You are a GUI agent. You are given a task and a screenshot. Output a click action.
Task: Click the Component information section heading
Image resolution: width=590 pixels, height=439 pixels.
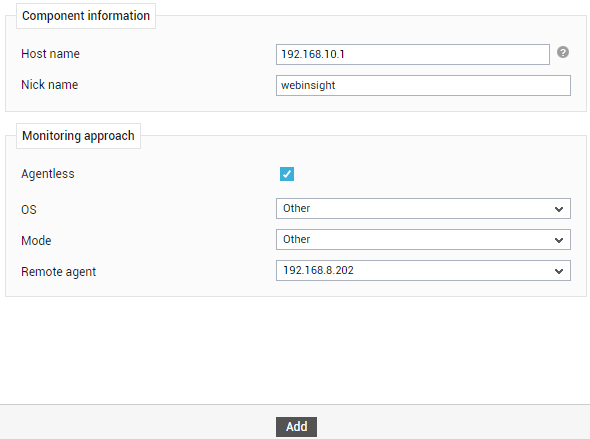(86, 16)
